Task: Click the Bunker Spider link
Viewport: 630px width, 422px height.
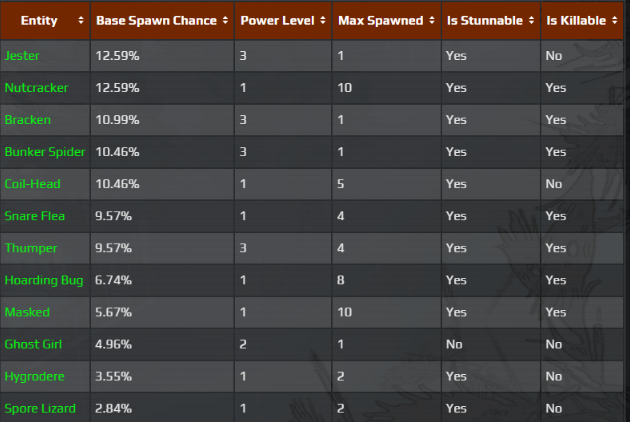Action: point(44,152)
